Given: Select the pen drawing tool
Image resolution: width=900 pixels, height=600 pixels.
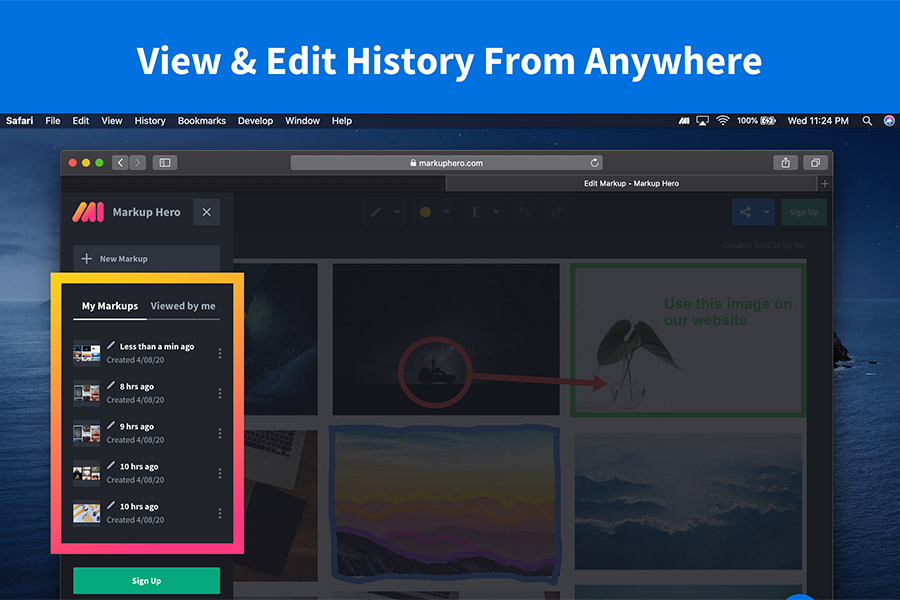Looking at the screenshot, I should click(376, 212).
